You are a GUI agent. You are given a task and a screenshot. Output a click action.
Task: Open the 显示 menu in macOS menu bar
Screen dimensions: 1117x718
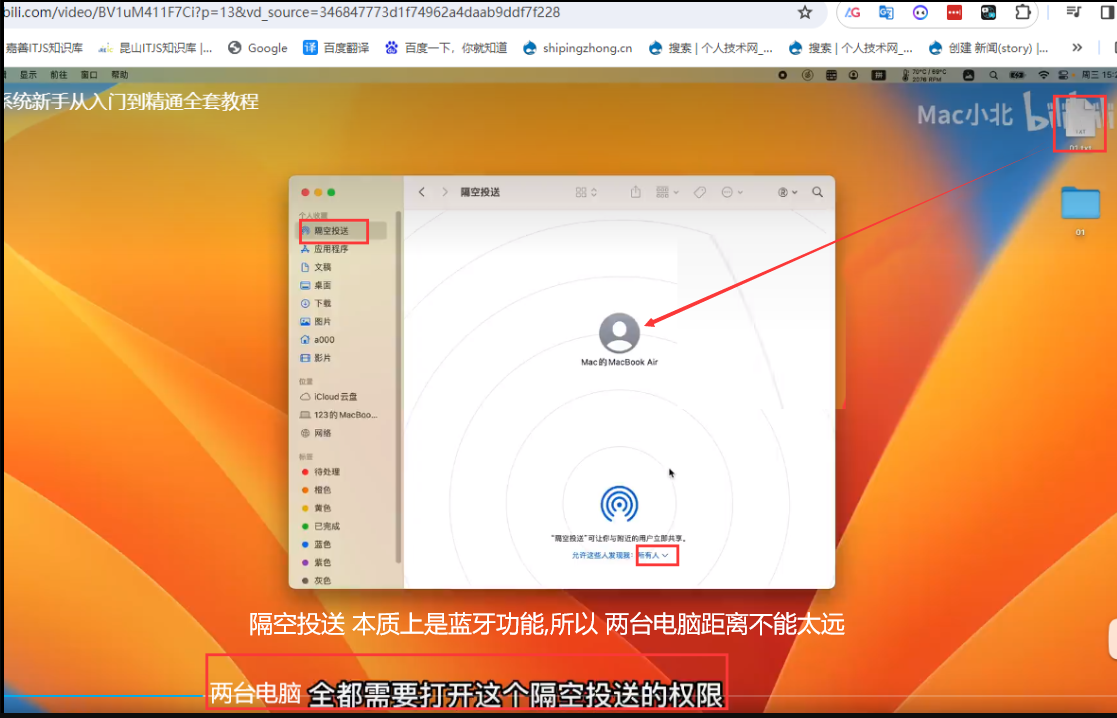pos(28,75)
